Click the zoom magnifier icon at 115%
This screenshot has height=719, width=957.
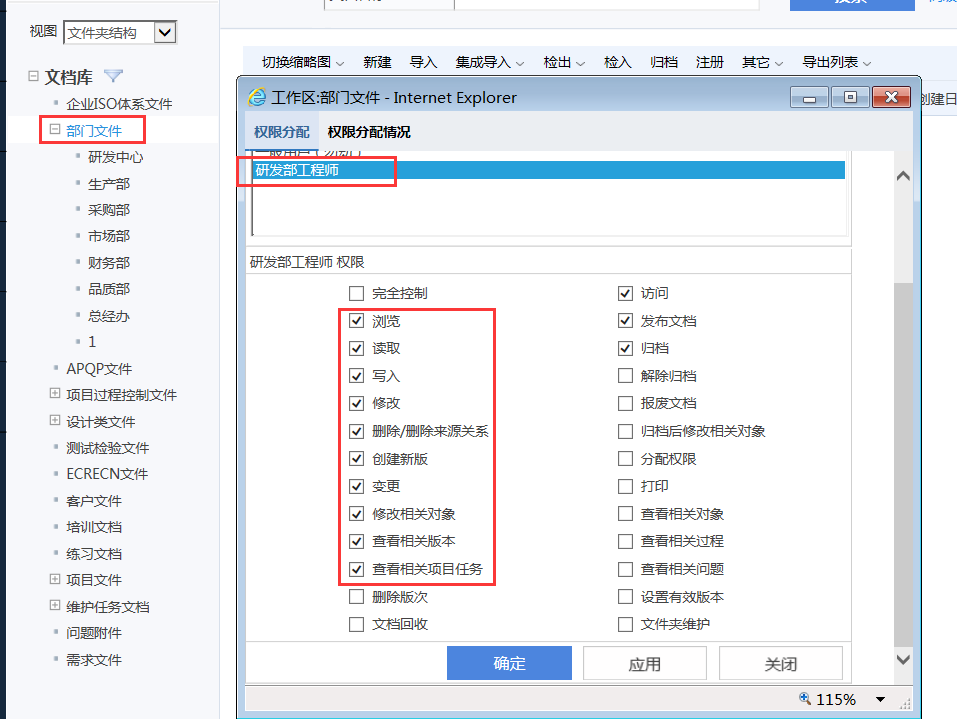tap(805, 698)
